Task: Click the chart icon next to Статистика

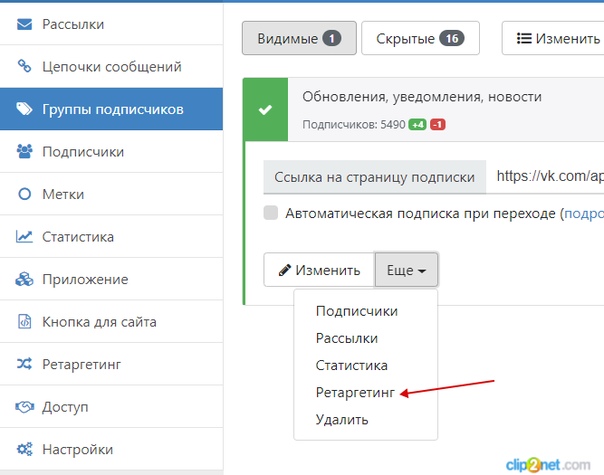Action: [24, 237]
